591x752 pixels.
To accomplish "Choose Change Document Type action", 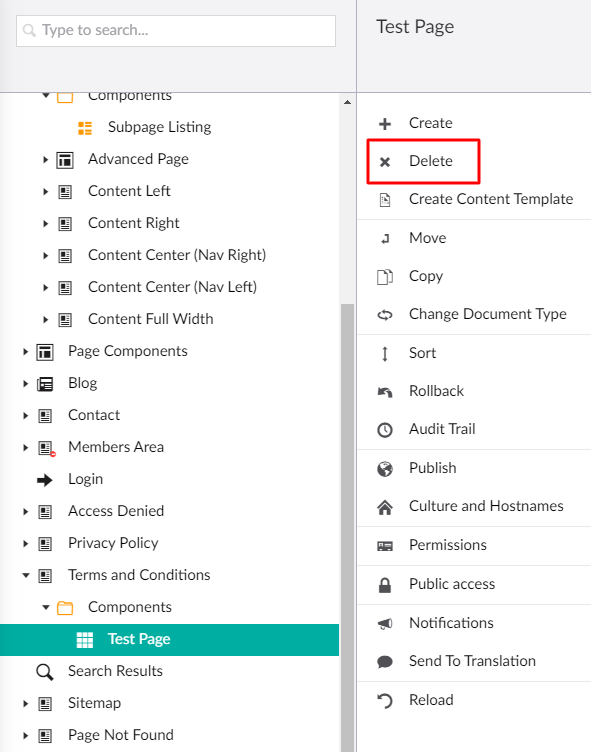I will coord(487,314).
